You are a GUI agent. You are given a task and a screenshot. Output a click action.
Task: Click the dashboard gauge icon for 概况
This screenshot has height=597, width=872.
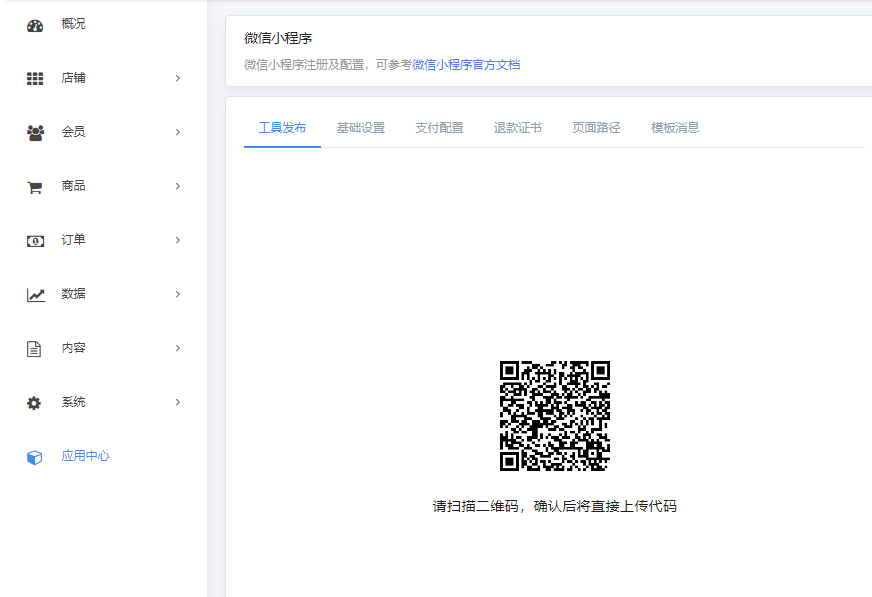coord(35,25)
